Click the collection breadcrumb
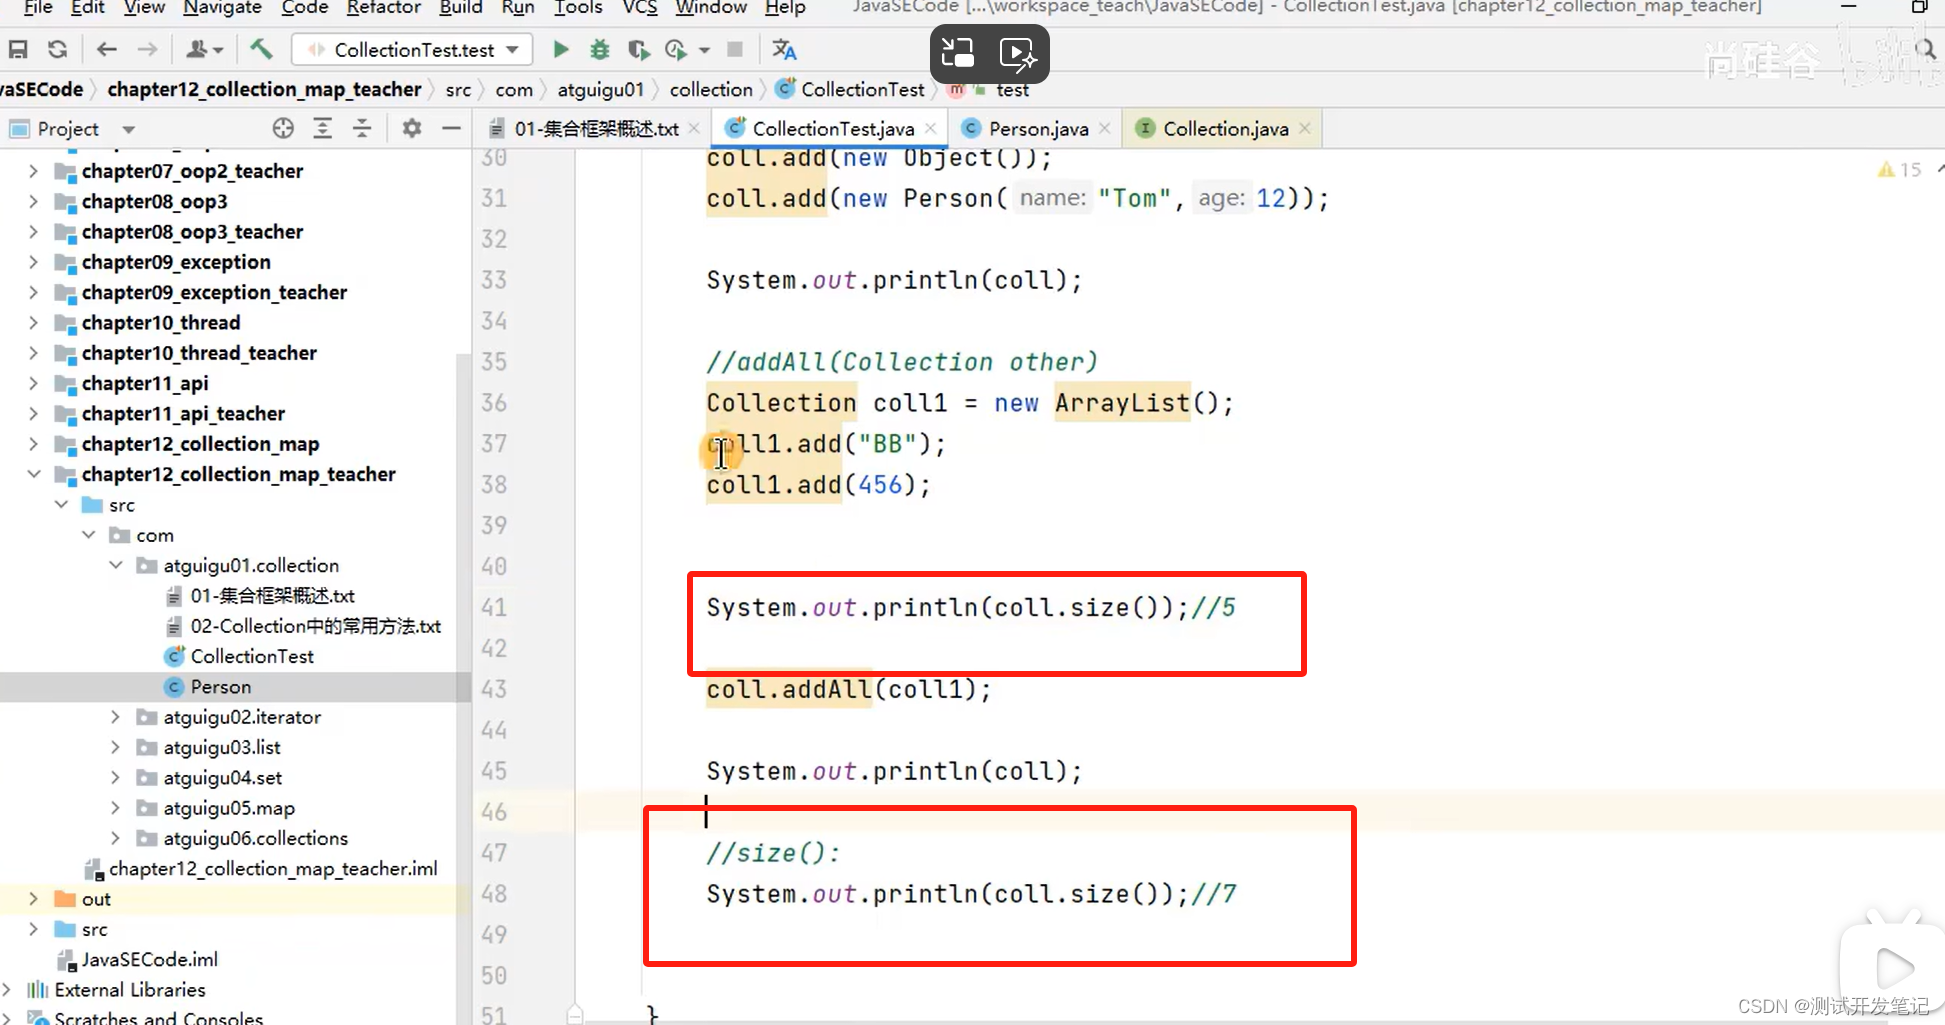The height and width of the screenshot is (1025, 1945). 711,89
